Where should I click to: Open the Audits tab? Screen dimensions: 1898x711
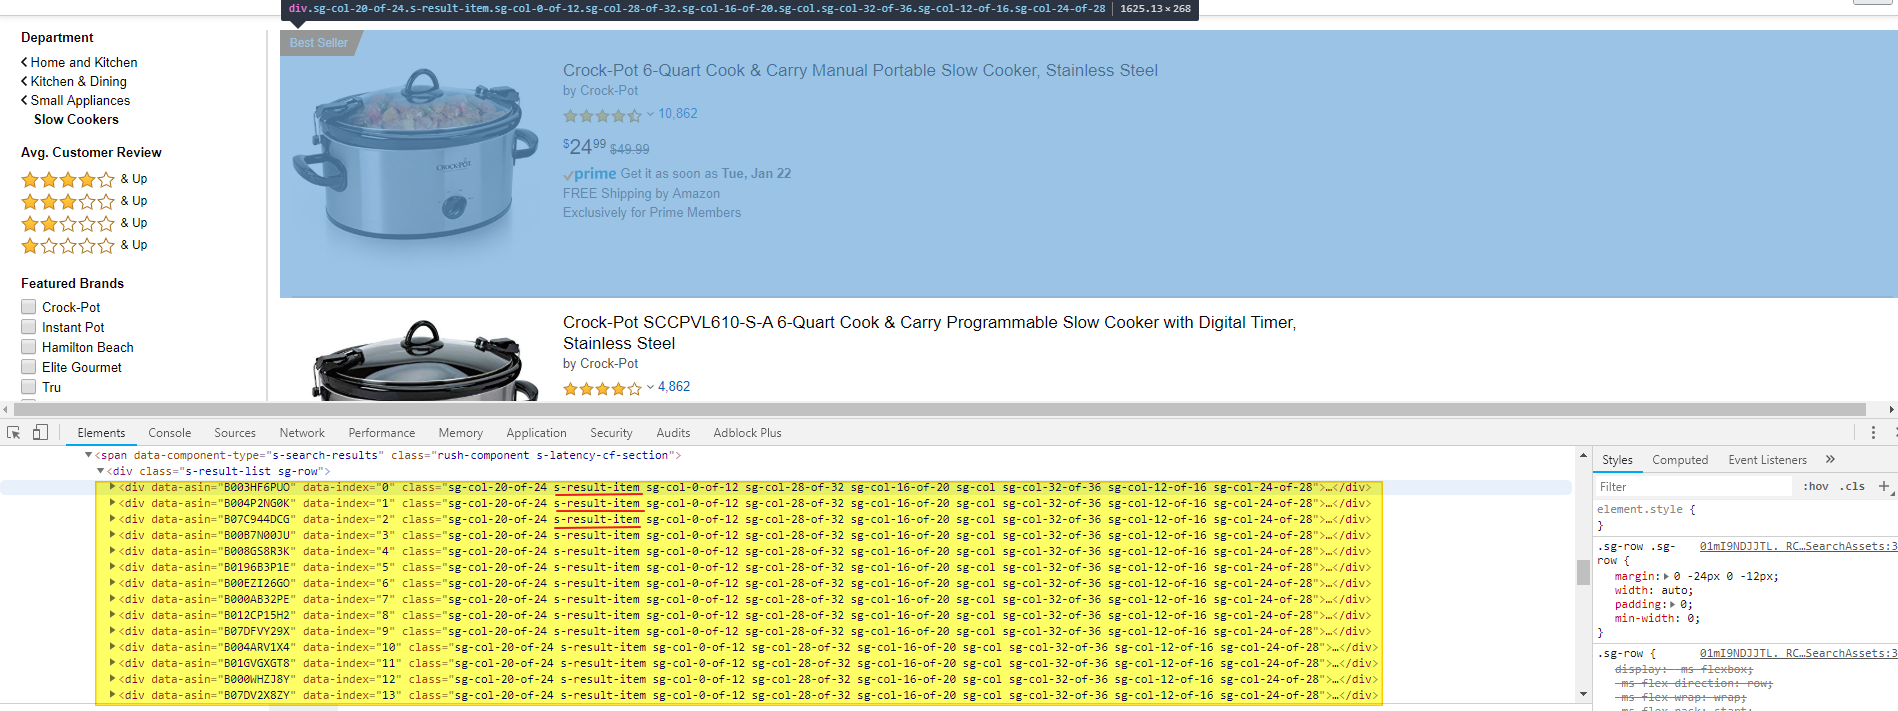pyautogui.click(x=673, y=433)
